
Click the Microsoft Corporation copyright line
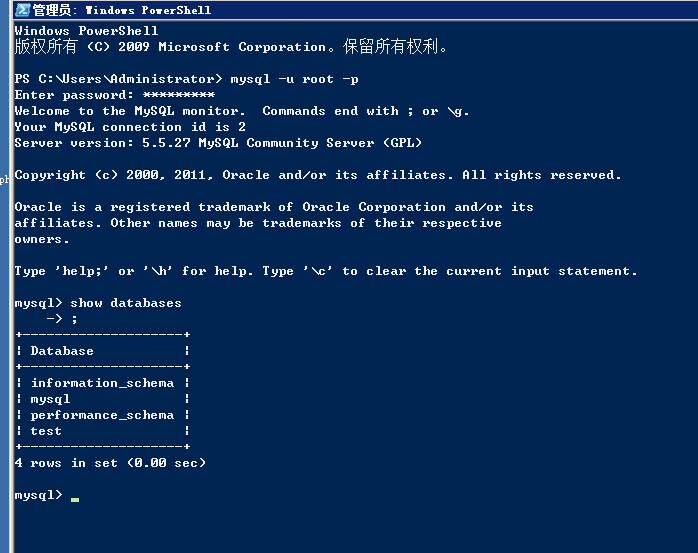(x=230, y=47)
